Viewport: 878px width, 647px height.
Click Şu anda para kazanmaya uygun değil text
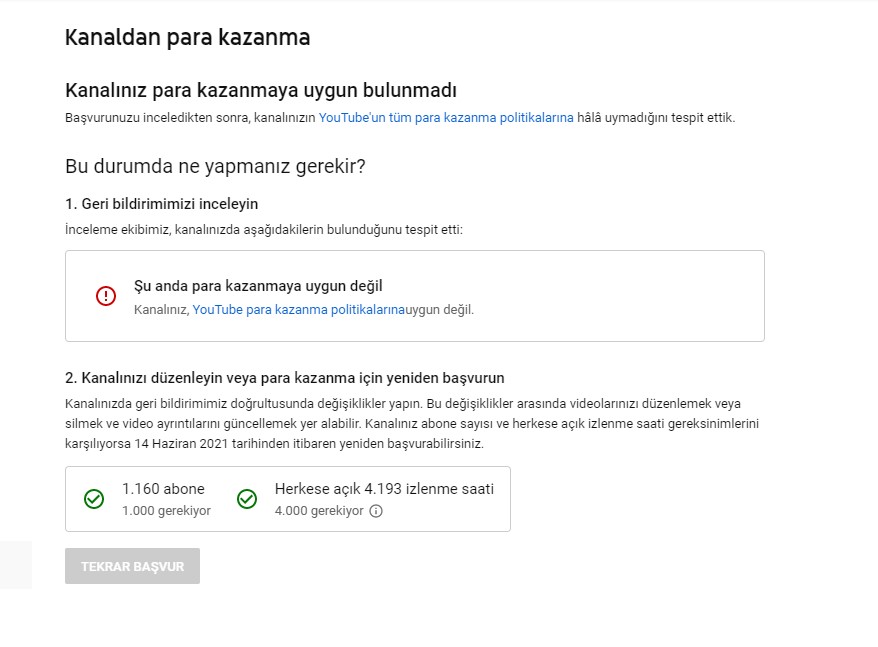258,286
